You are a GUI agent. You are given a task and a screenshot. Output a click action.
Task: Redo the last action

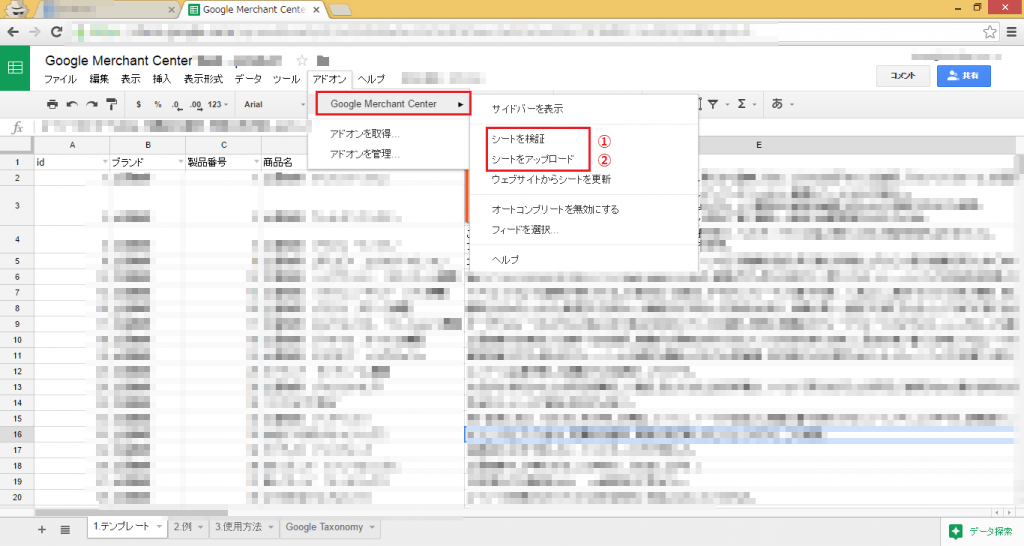click(92, 104)
